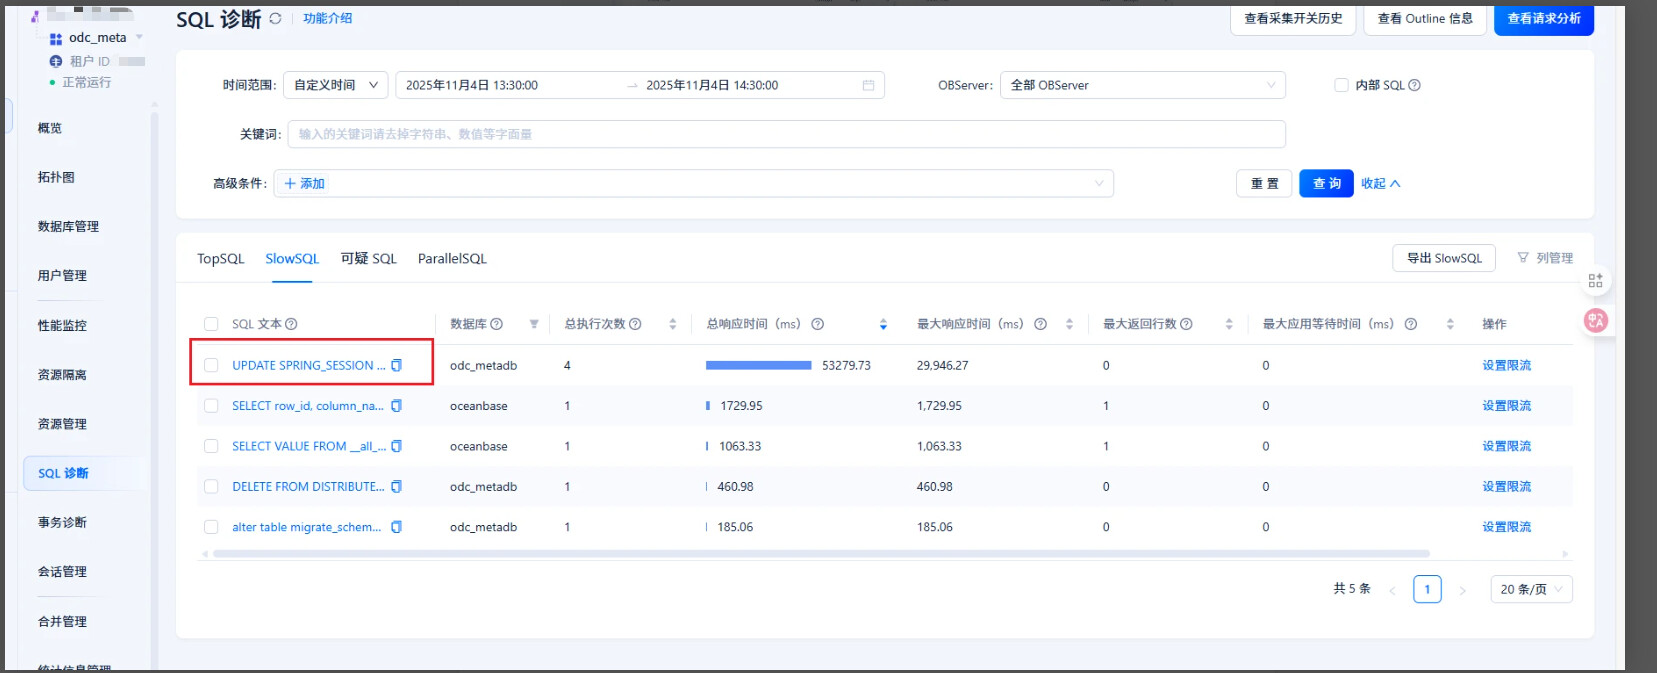
Task: Click help icon beside 内部 SQL
Action: (1414, 86)
